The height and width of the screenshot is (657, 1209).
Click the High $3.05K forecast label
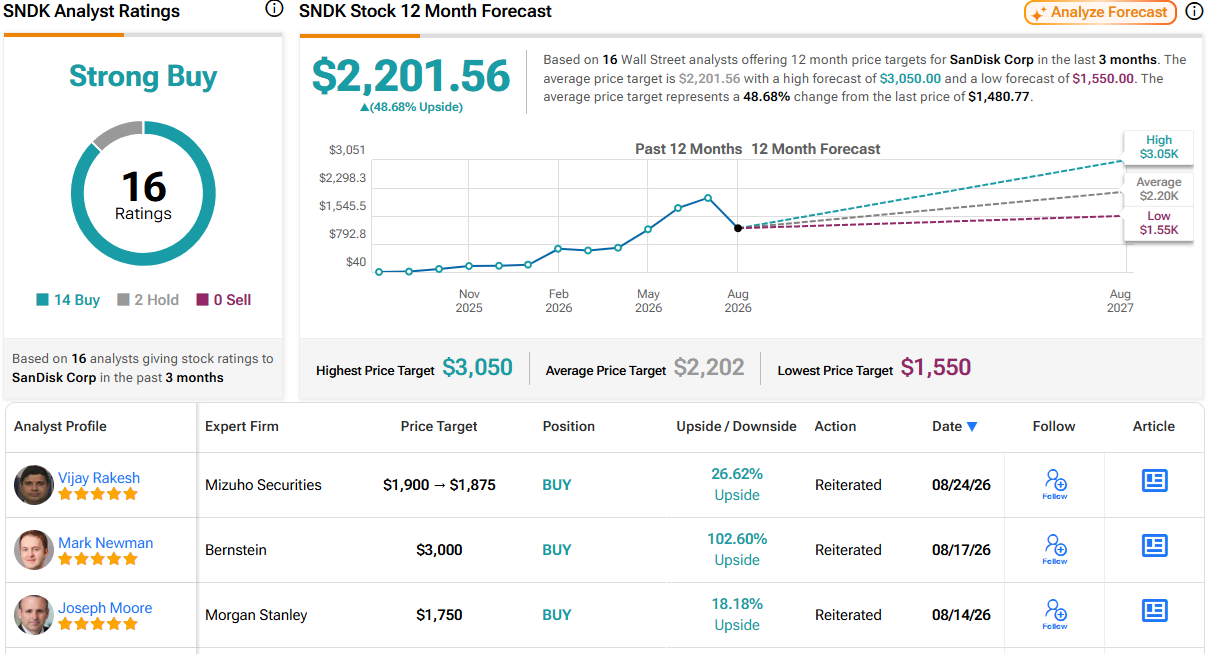pyautogui.click(x=1159, y=148)
